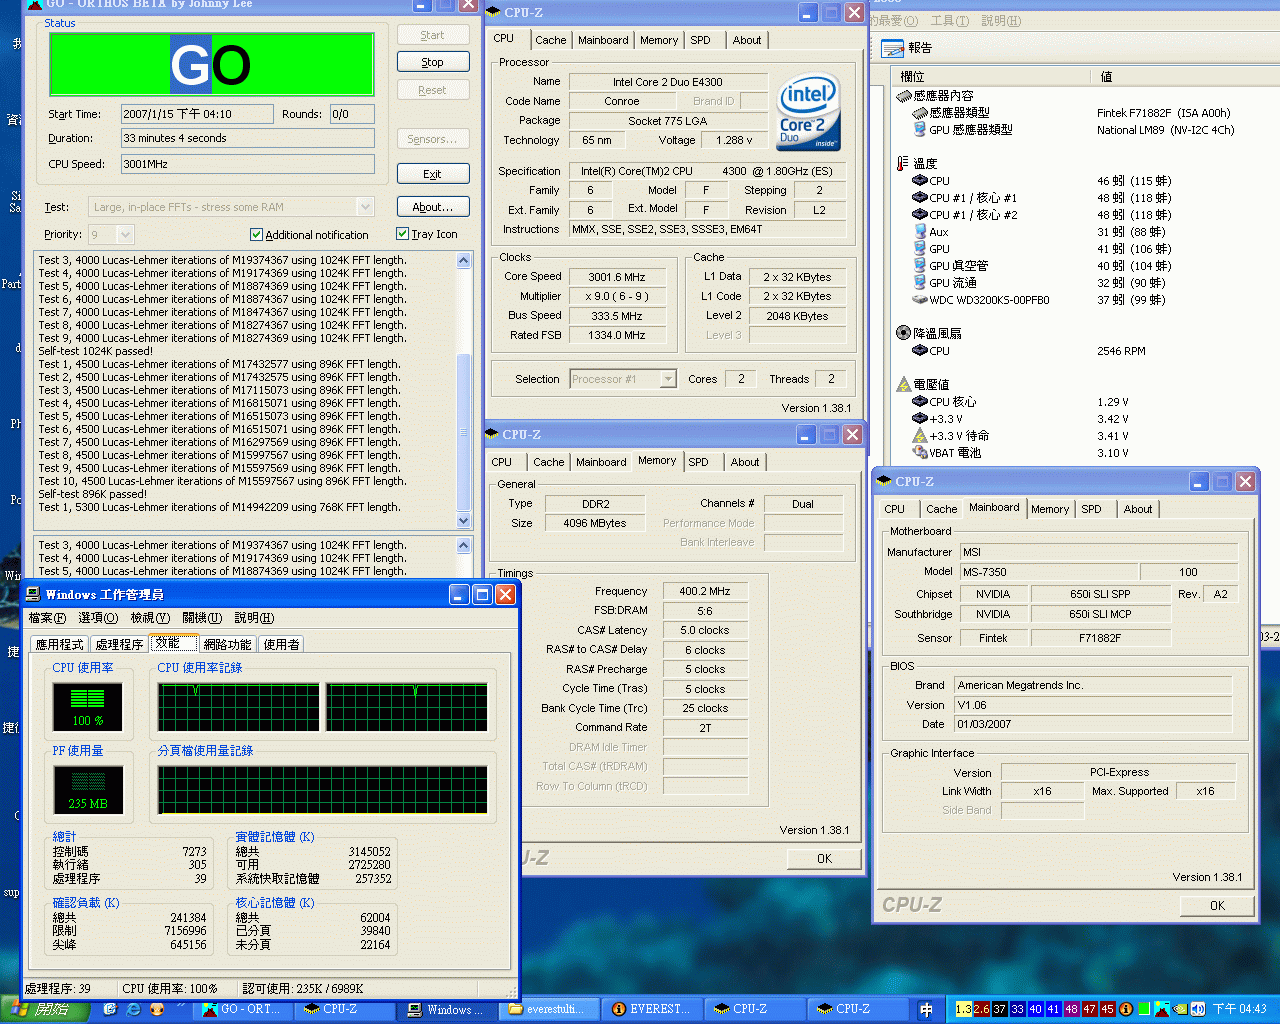Open the 工具(T) menu in EVEREST
Image resolution: width=1280 pixels, height=1024 pixels.
tap(949, 20)
